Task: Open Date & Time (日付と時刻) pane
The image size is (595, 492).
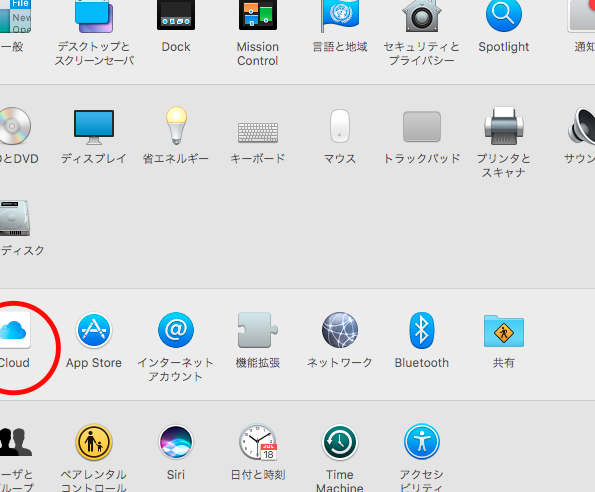Action: (x=258, y=442)
